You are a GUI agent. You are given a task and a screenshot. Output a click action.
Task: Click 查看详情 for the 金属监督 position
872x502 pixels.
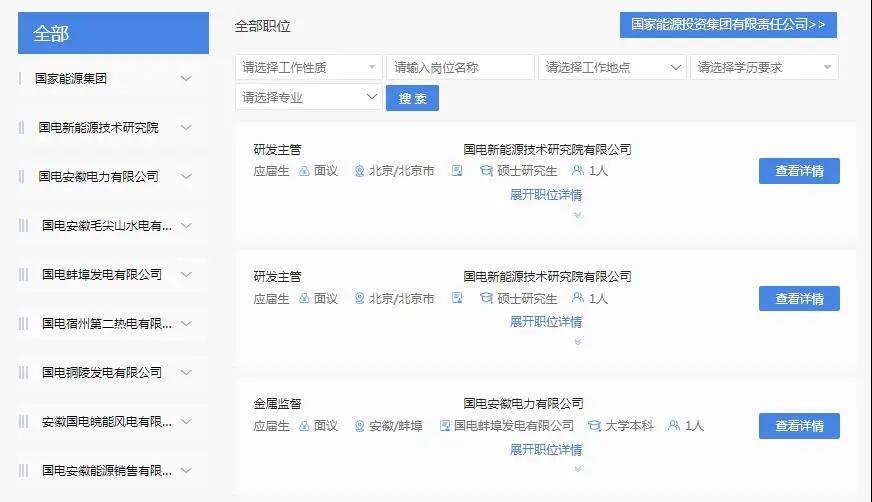pos(799,426)
